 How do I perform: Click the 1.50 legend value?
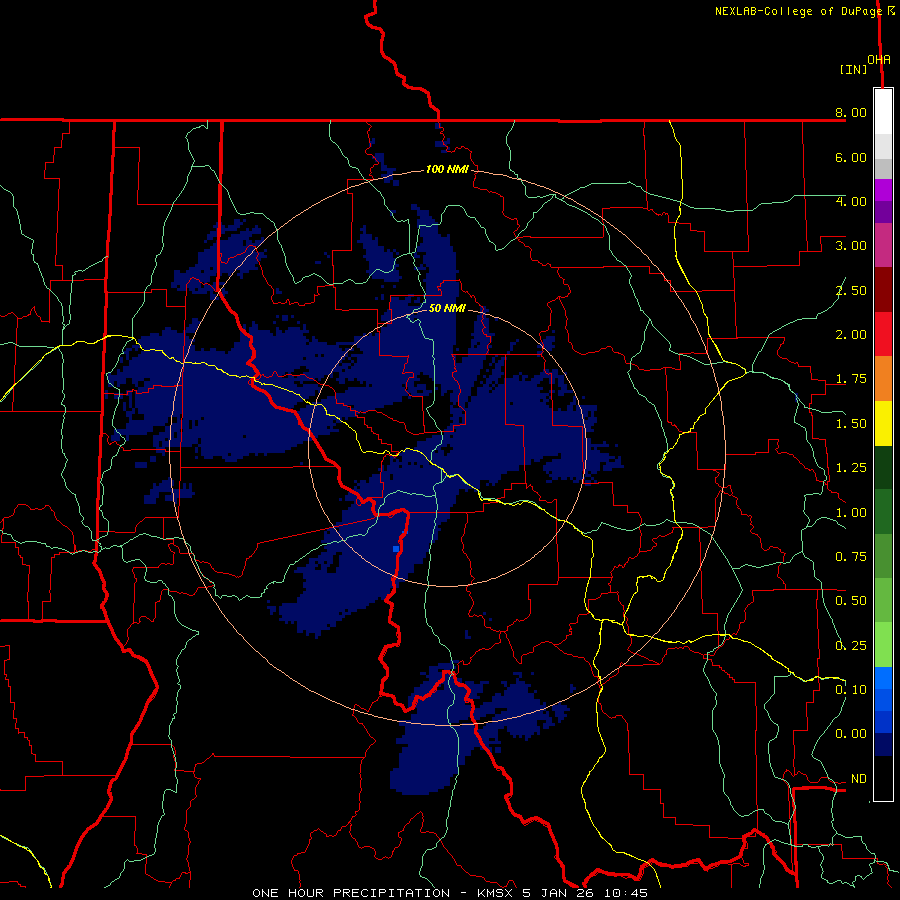coord(851,424)
